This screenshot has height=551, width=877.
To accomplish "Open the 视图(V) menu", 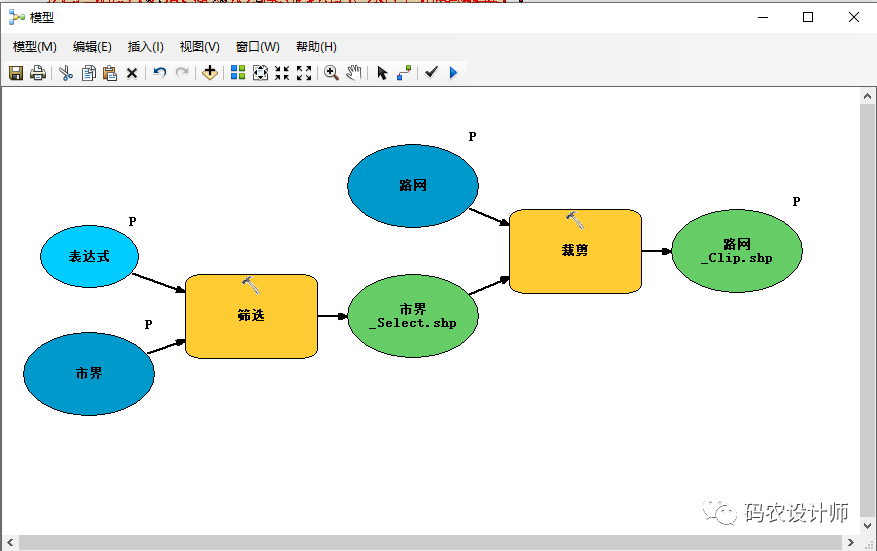I will (200, 47).
